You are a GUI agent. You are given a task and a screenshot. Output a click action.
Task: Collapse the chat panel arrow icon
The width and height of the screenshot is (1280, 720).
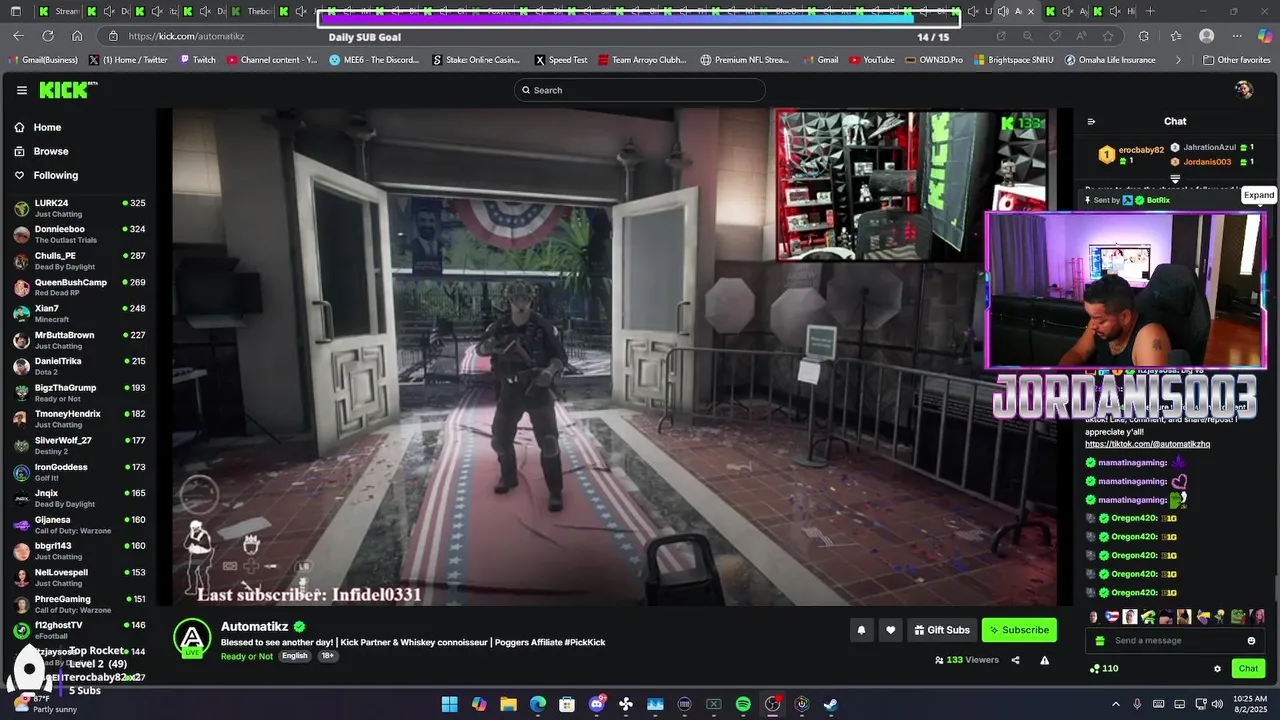pyautogui.click(x=1091, y=122)
